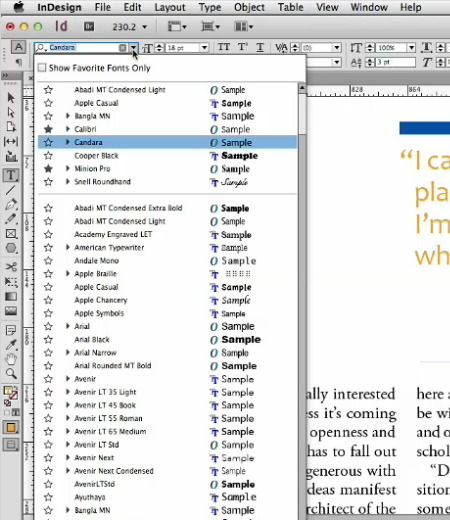Click Paragraph Formatting Controls pilcrow button
The height and width of the screenshot is (520, 450).
click(19, 62)
